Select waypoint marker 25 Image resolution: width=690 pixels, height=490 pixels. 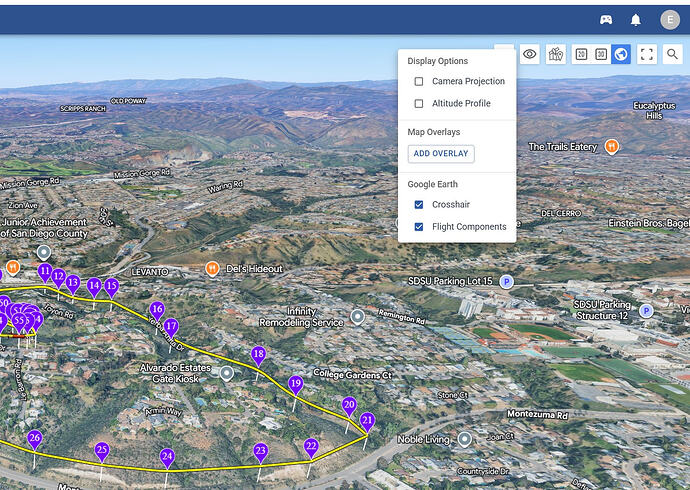click(x=102, y=451)
